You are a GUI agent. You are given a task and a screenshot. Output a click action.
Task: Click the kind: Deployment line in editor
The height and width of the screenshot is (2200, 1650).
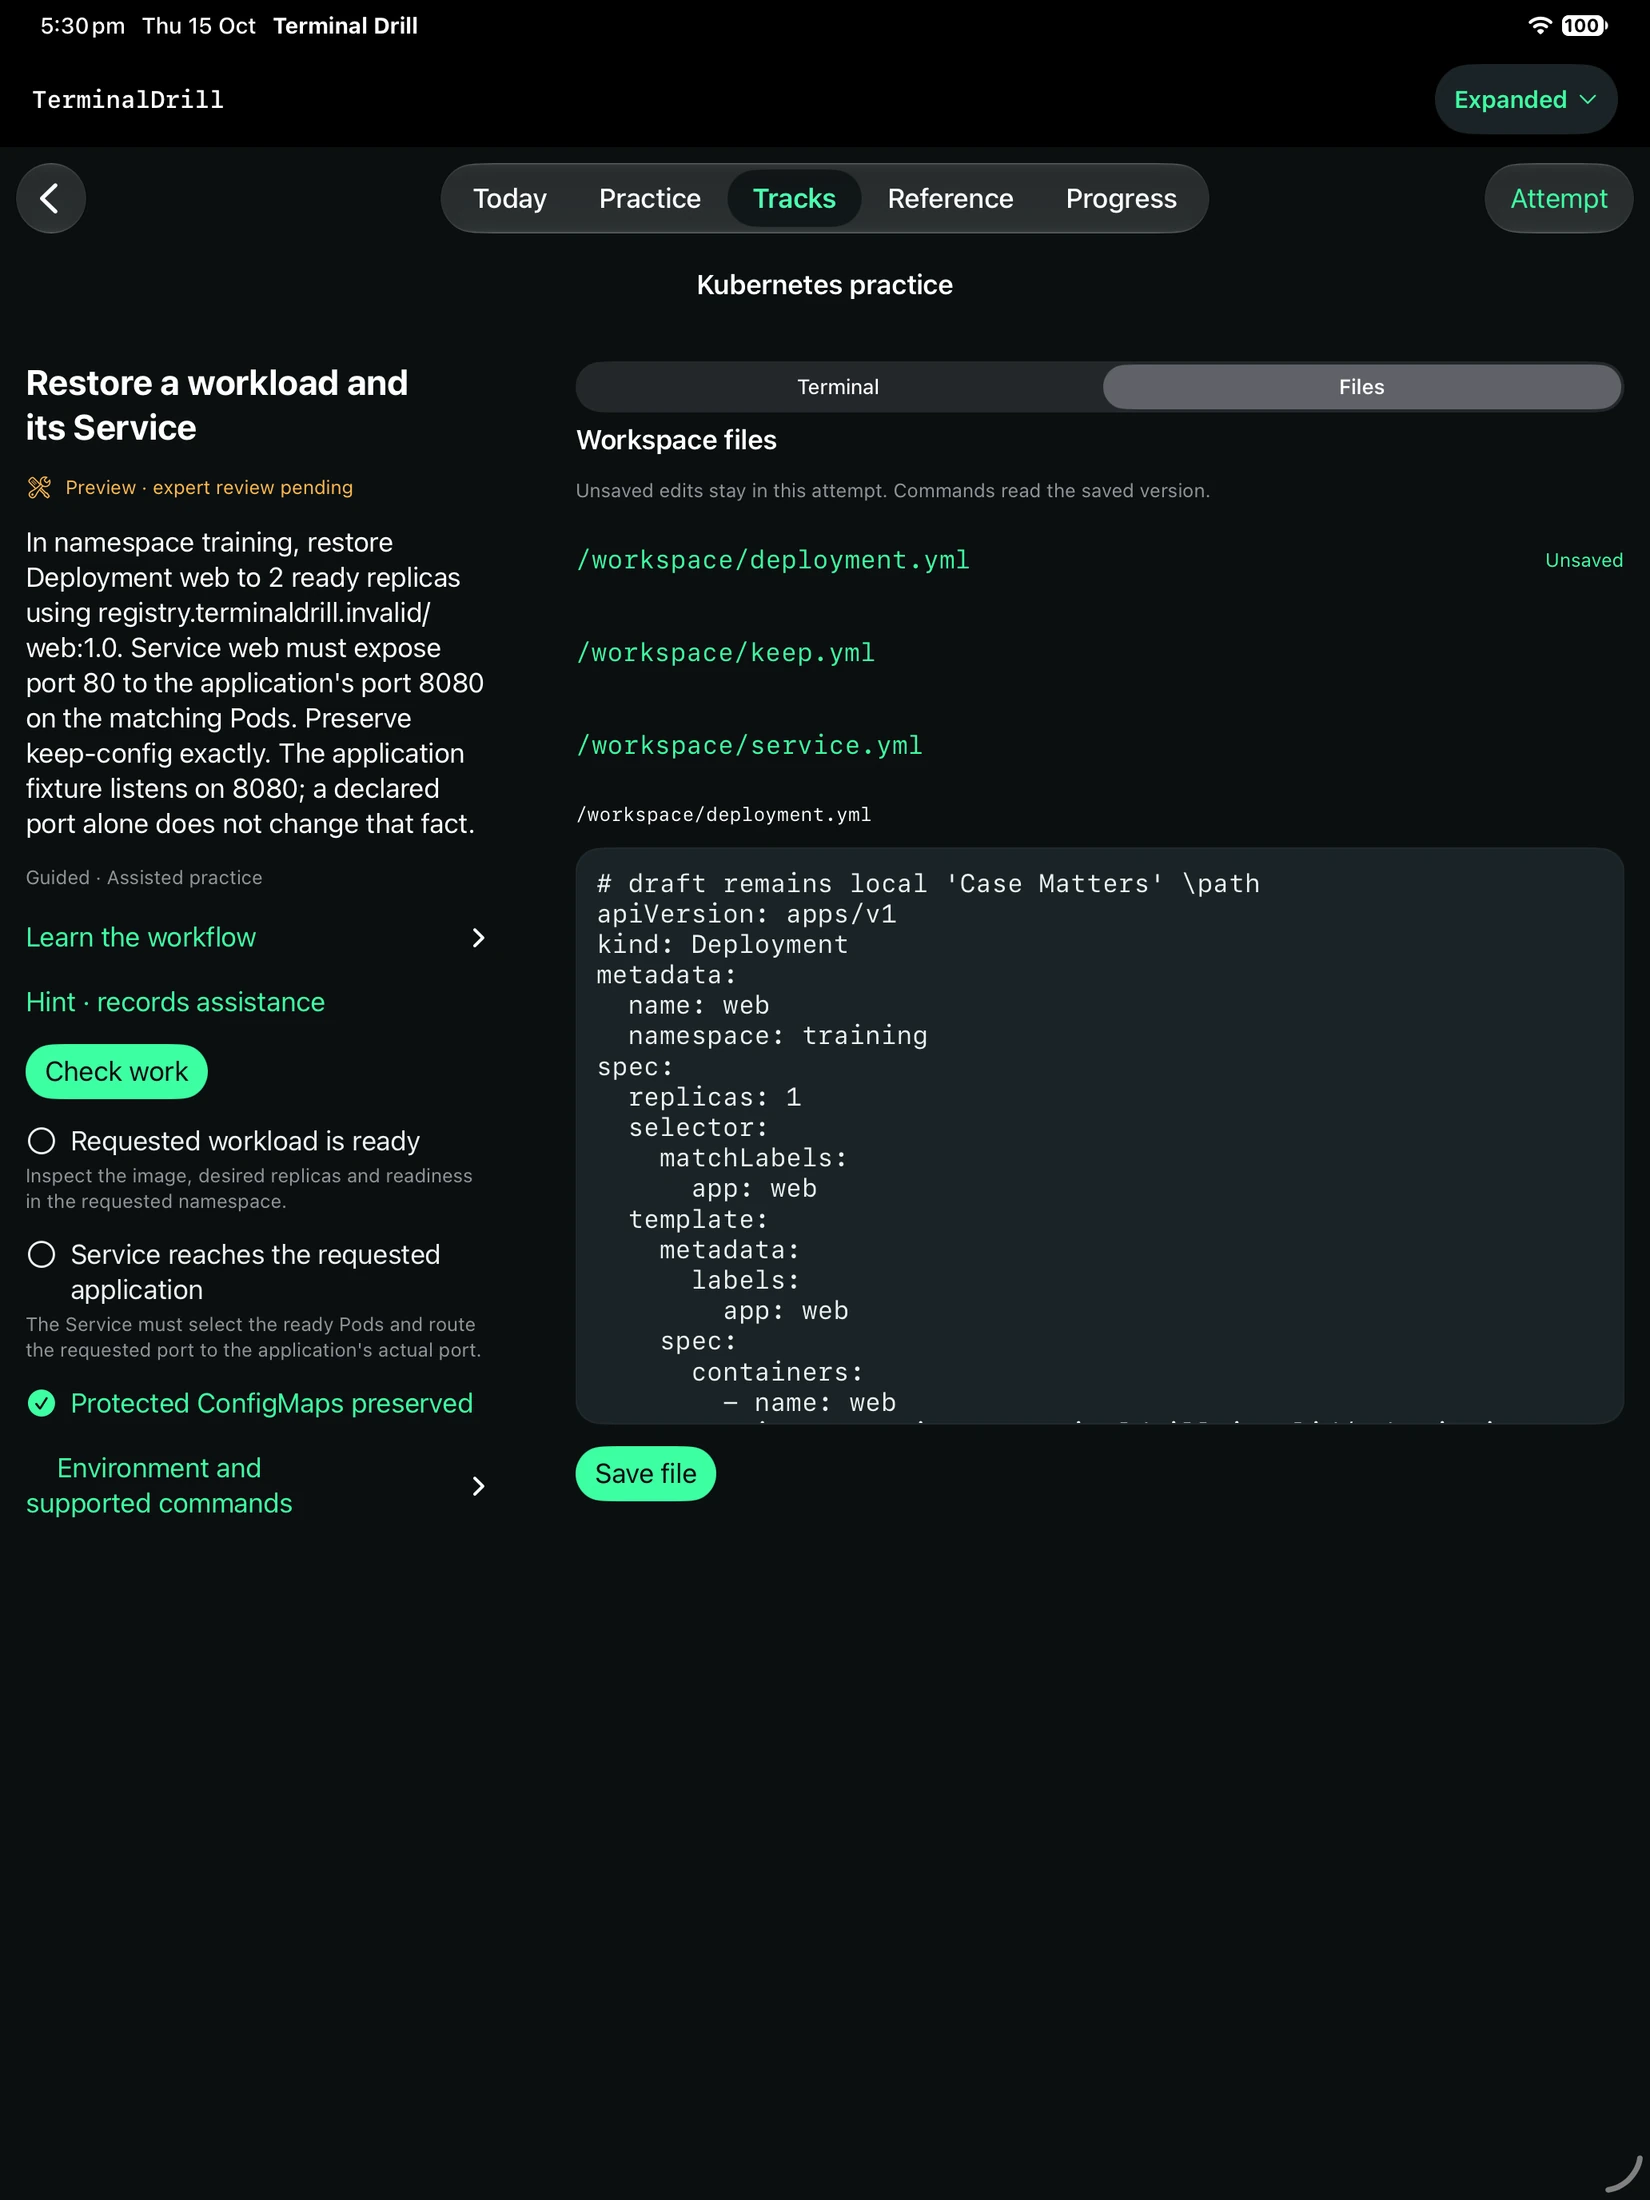pyautogui.click(x=722, y=944)
